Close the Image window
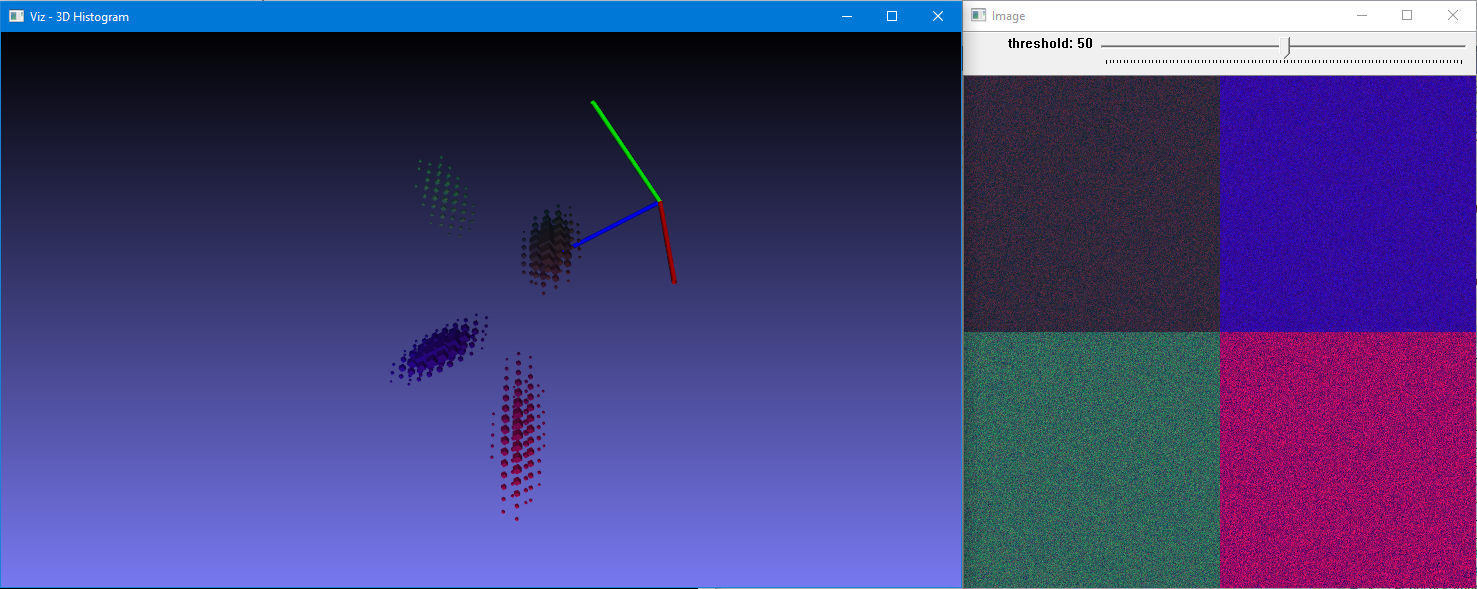The image size is (1477, 589). (1452, 16)
